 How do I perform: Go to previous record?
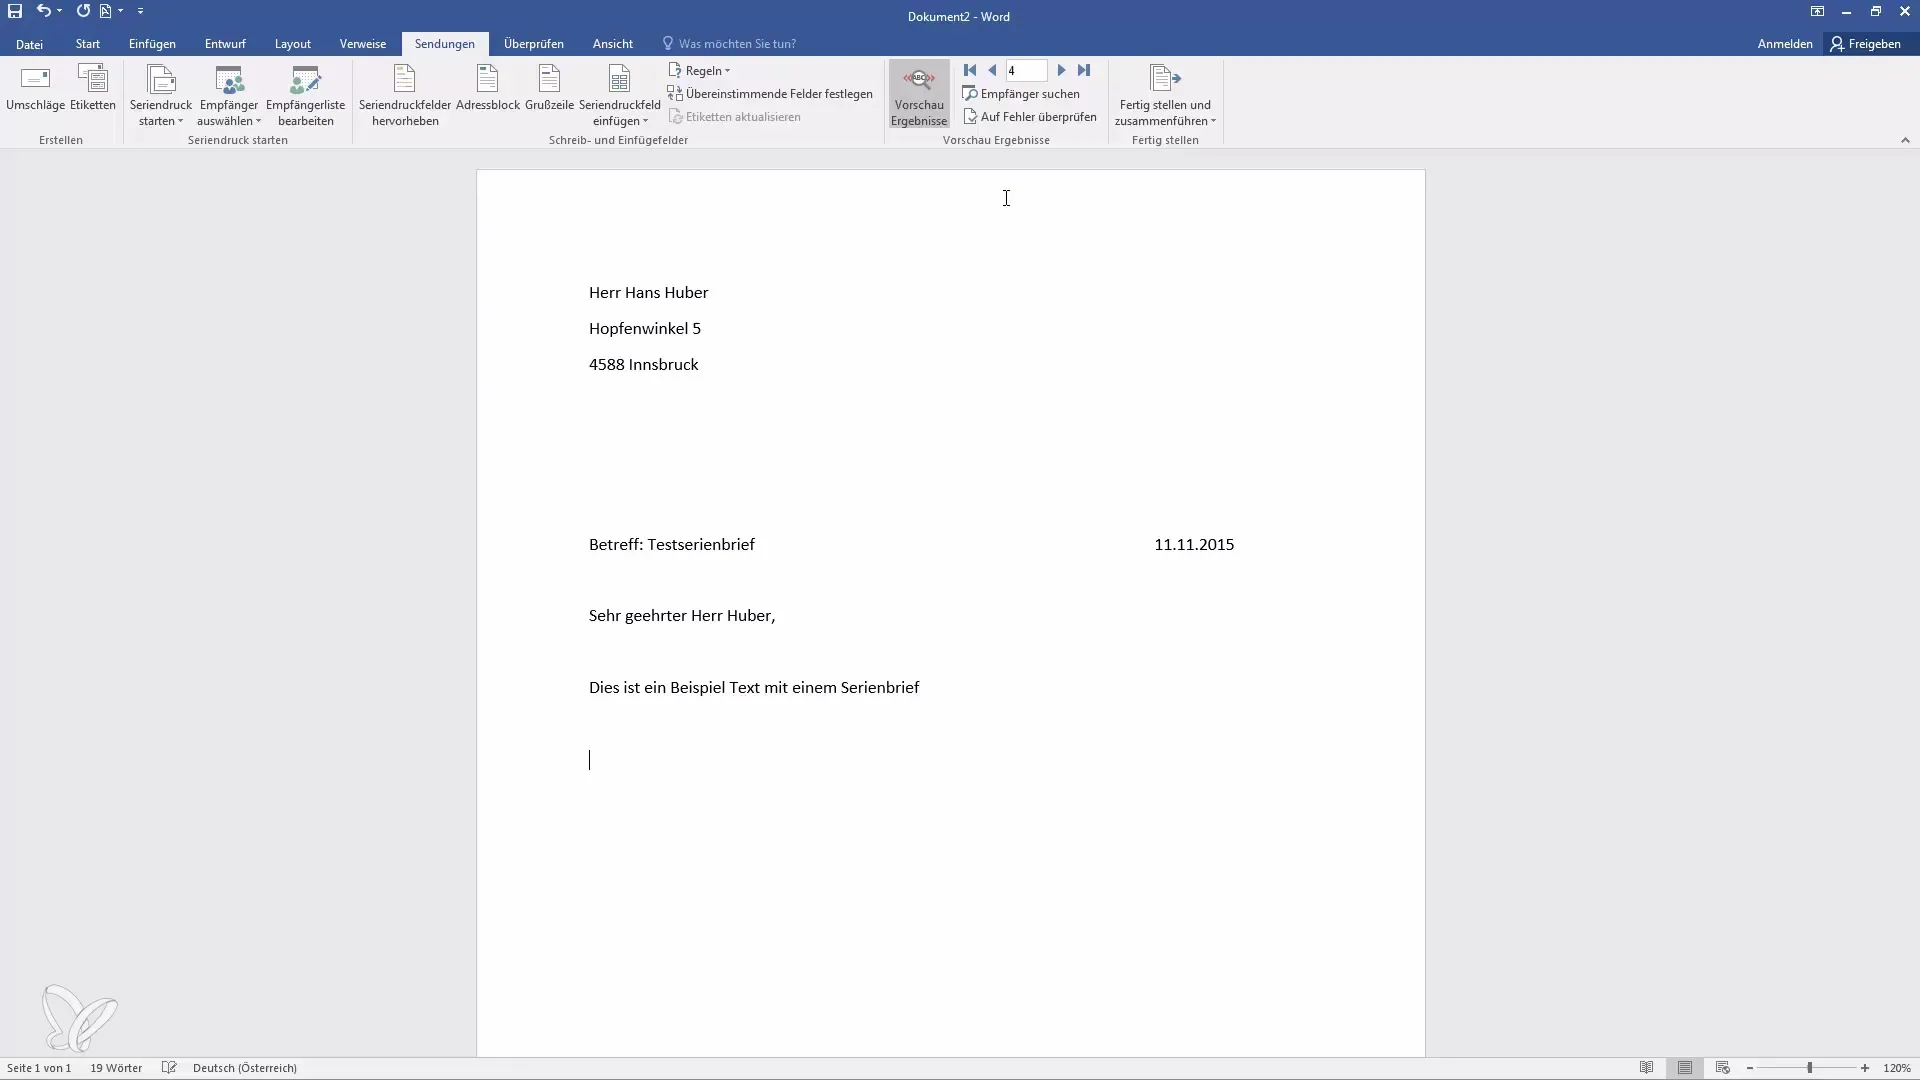(x=992, y=70)
